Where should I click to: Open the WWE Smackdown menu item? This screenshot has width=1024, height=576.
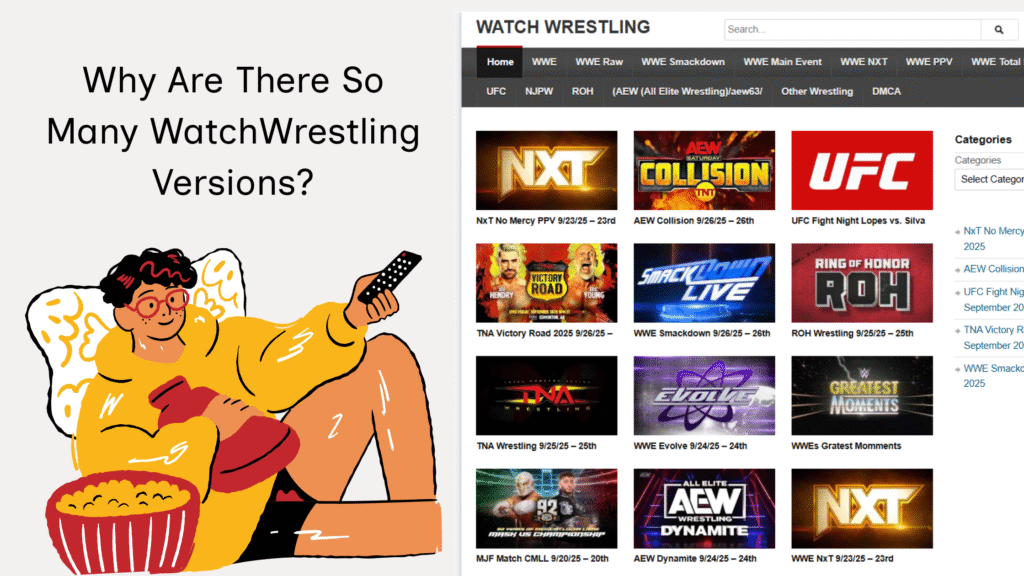point(682,62)
